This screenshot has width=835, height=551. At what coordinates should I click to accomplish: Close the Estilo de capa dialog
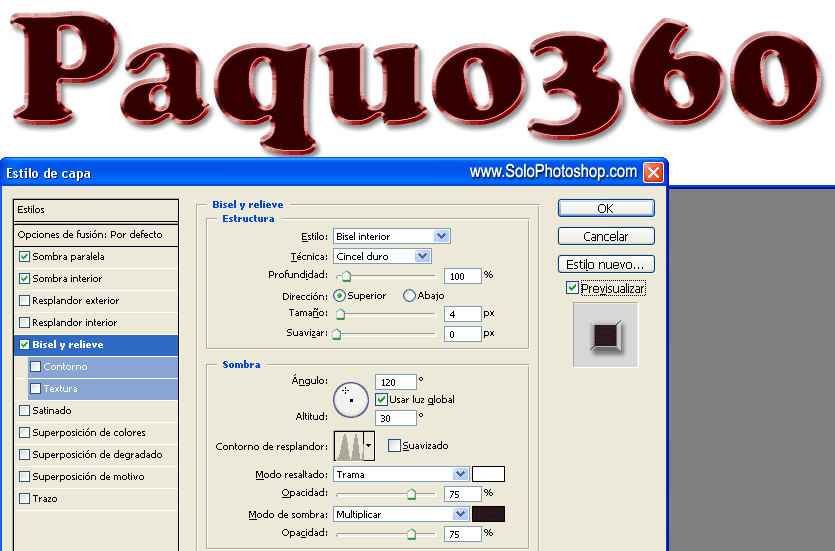click(653, 172)
